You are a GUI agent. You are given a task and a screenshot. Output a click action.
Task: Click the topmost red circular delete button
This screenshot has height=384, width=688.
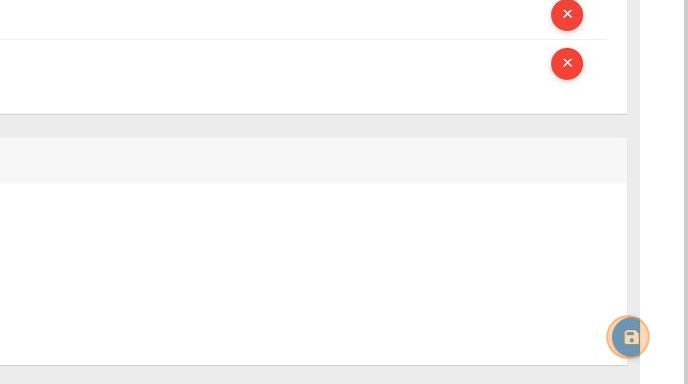(567, 15)
